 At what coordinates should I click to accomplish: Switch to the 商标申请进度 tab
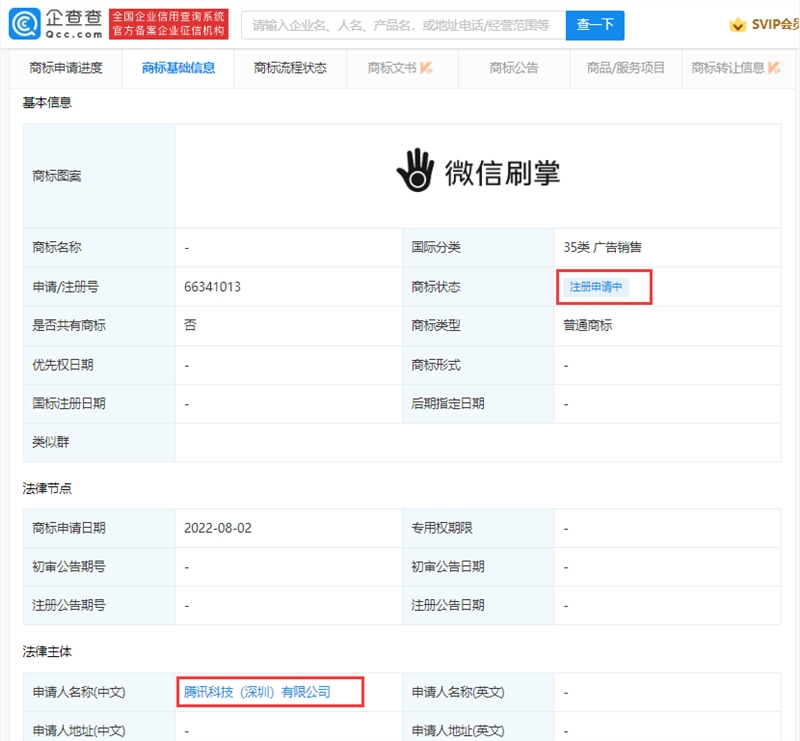click(66, 68)
